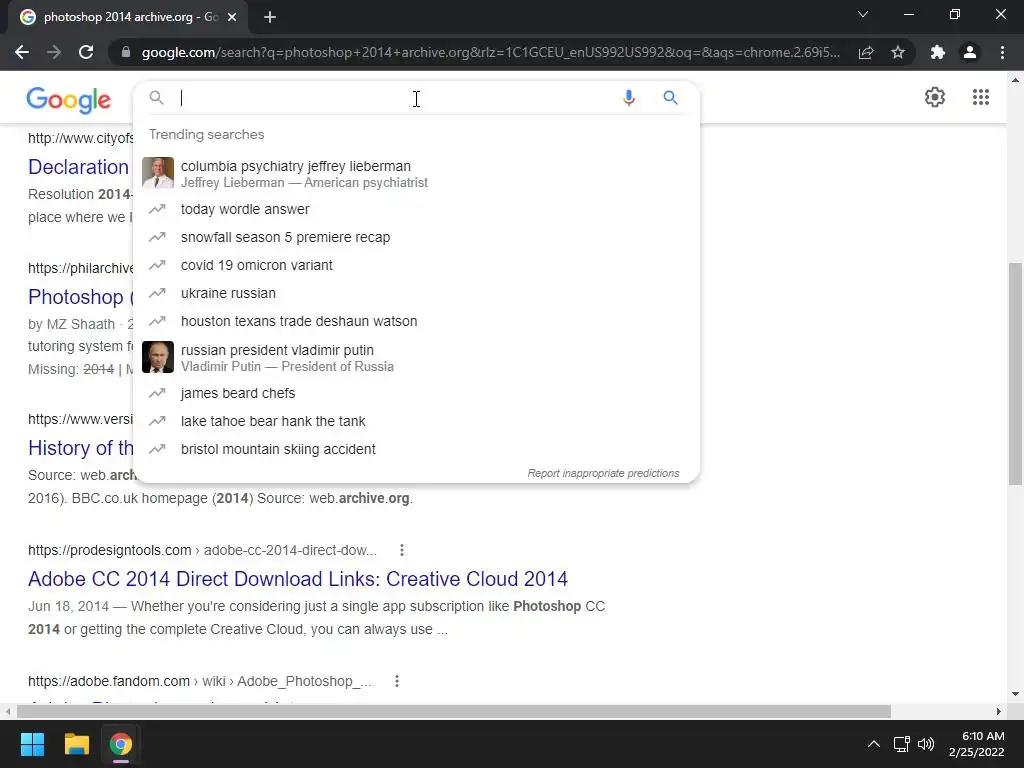Click Report inappropriate predictions link
Image resolution: width=1024 pixels, height=768 pixels.
pos(603,473)
